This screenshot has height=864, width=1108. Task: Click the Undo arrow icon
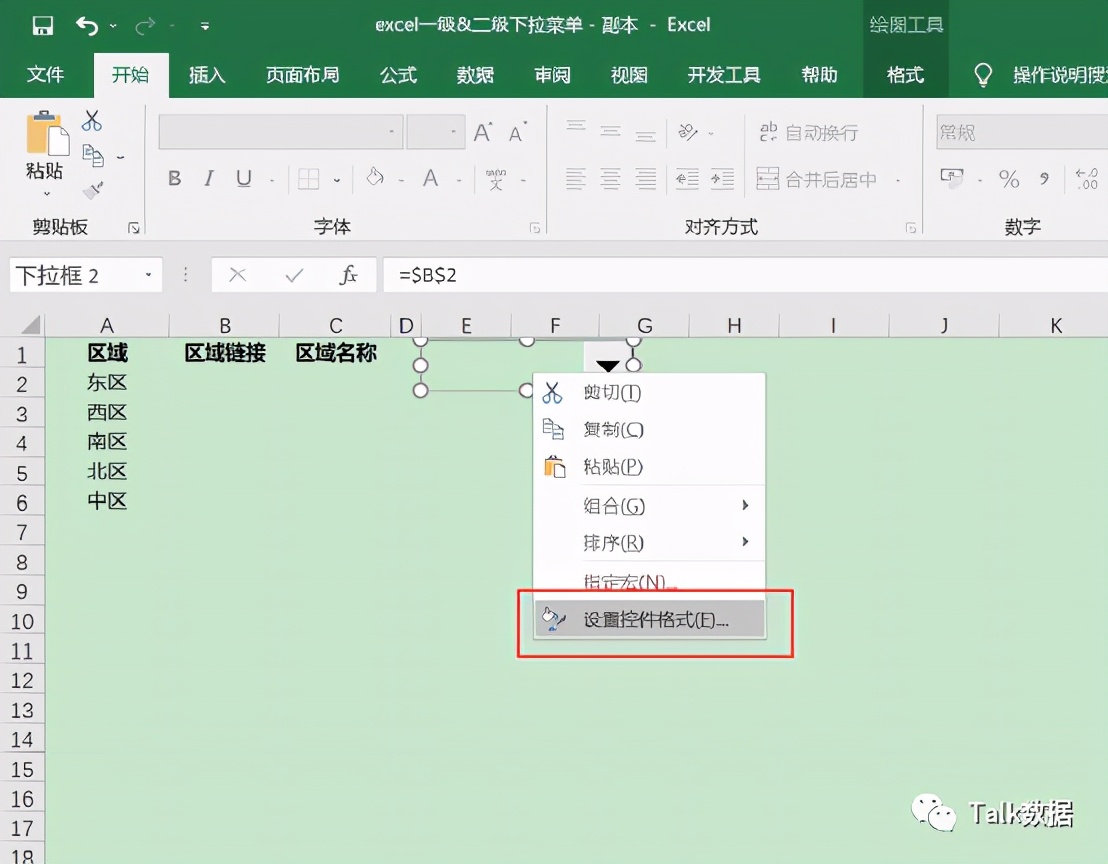tap(87, 26)
